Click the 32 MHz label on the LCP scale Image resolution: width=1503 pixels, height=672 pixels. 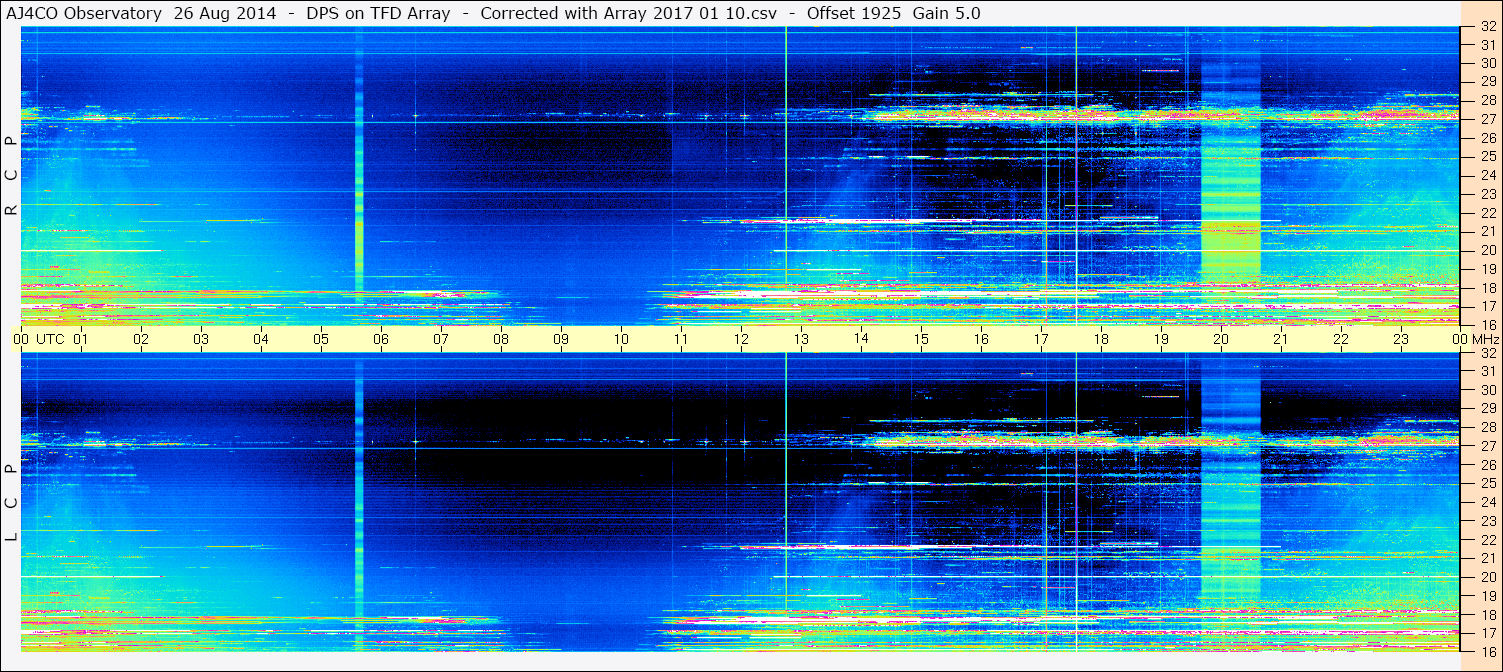pyautogui.click(x=1487, y=353)
